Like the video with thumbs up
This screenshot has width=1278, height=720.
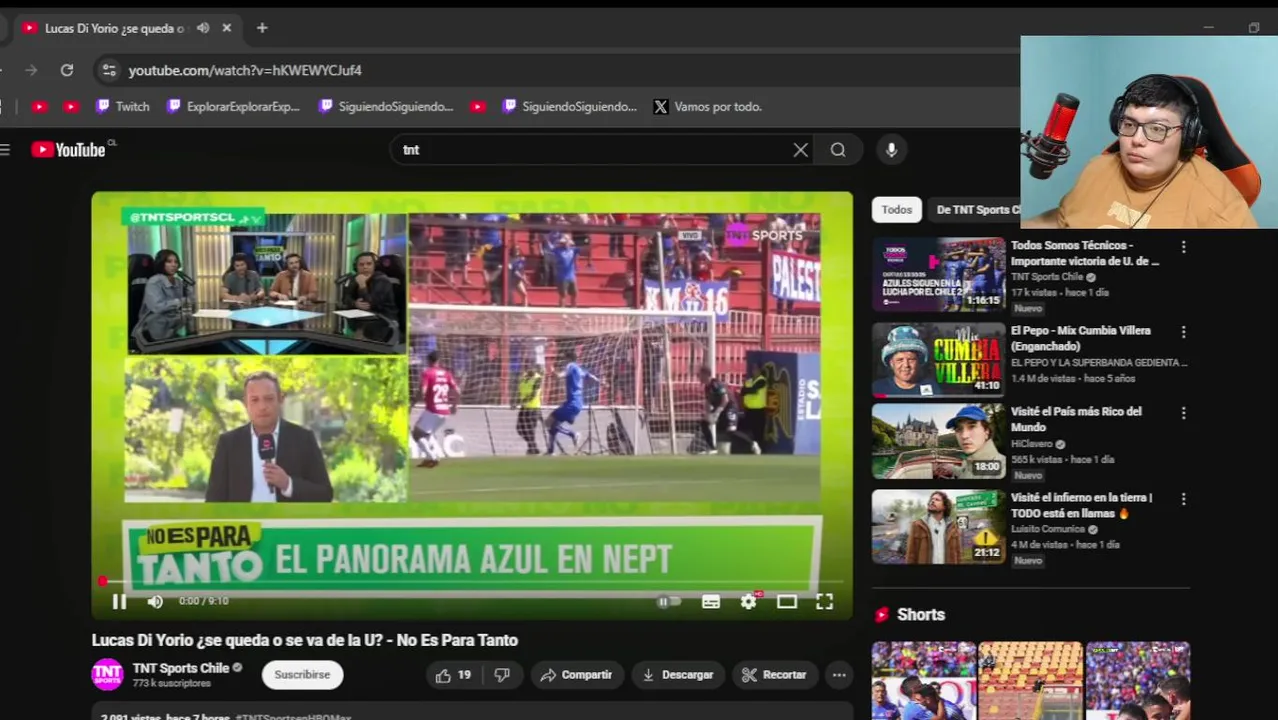pos(453,675)
